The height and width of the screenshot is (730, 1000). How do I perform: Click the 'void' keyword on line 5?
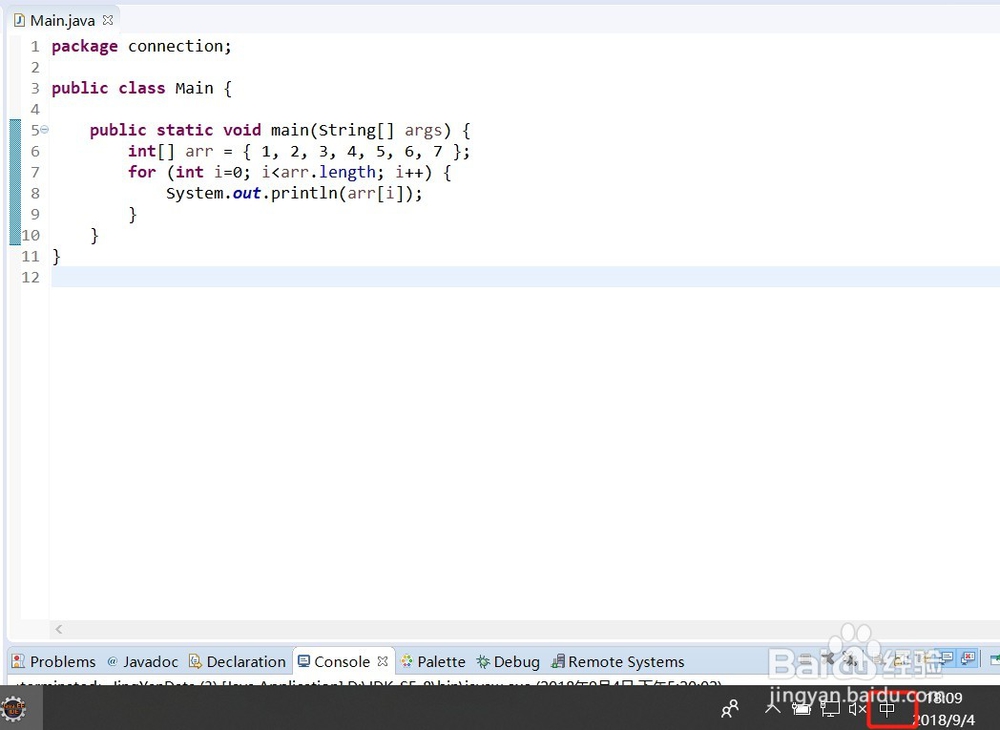point(242,130)
